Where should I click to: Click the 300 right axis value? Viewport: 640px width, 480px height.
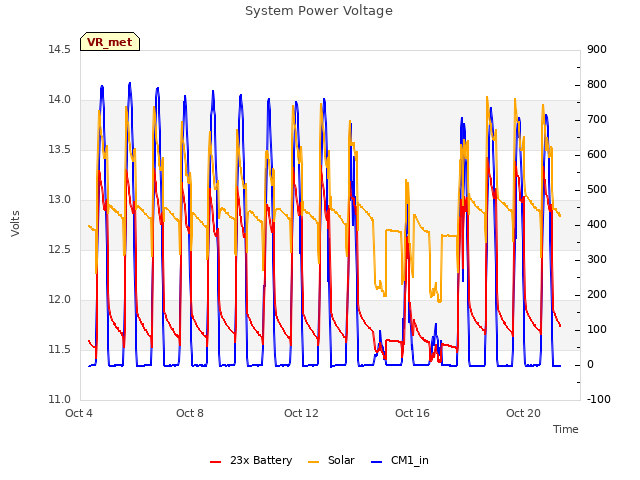pos(597,260)
